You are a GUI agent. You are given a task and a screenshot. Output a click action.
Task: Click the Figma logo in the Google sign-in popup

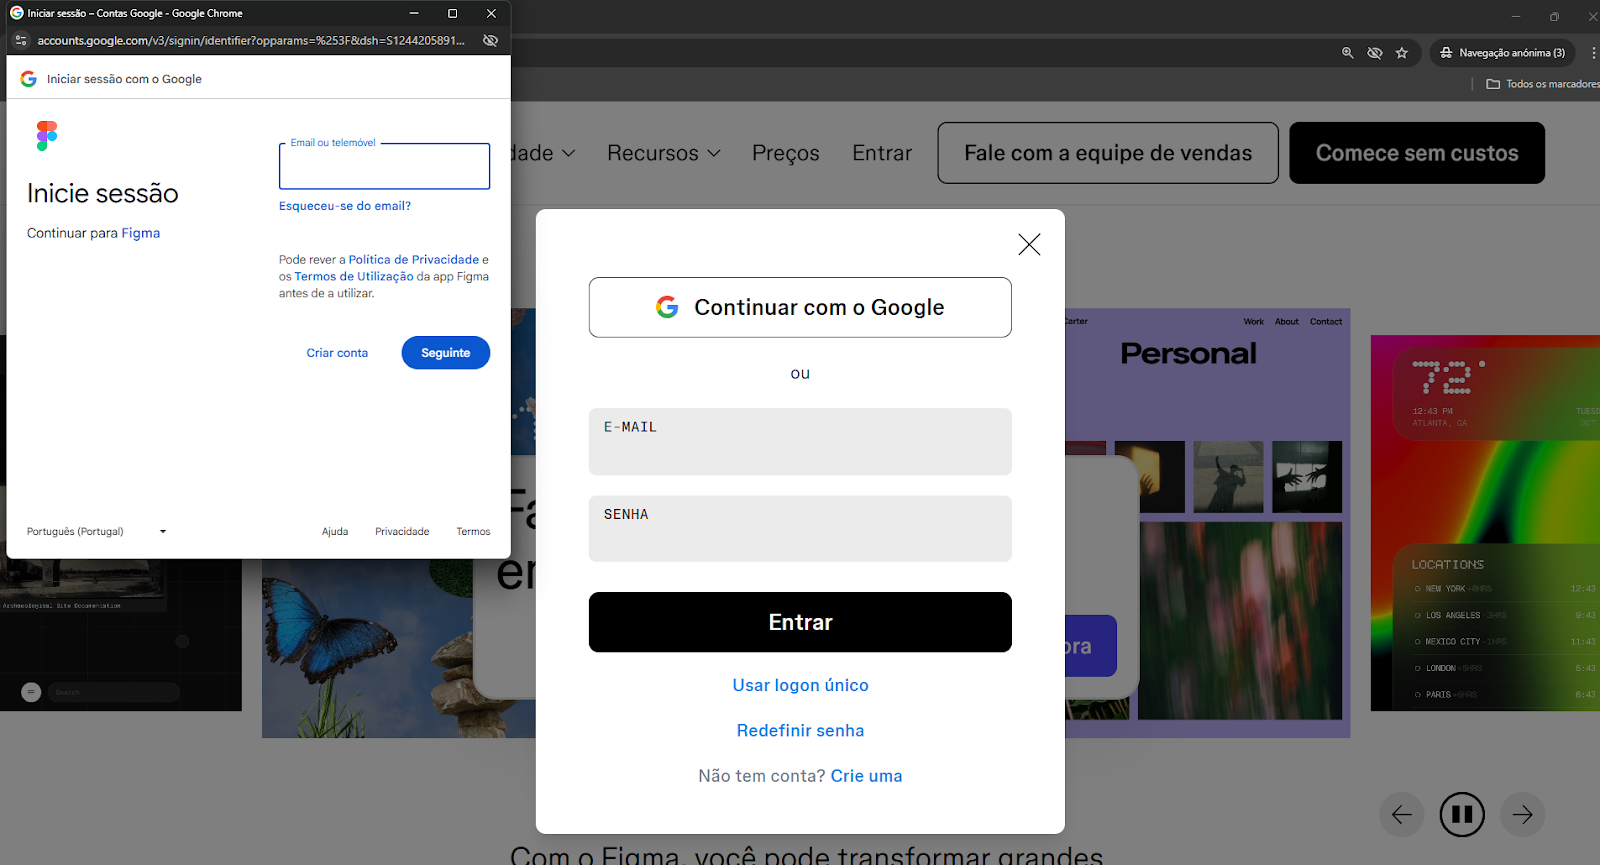(x=47, y=136)
